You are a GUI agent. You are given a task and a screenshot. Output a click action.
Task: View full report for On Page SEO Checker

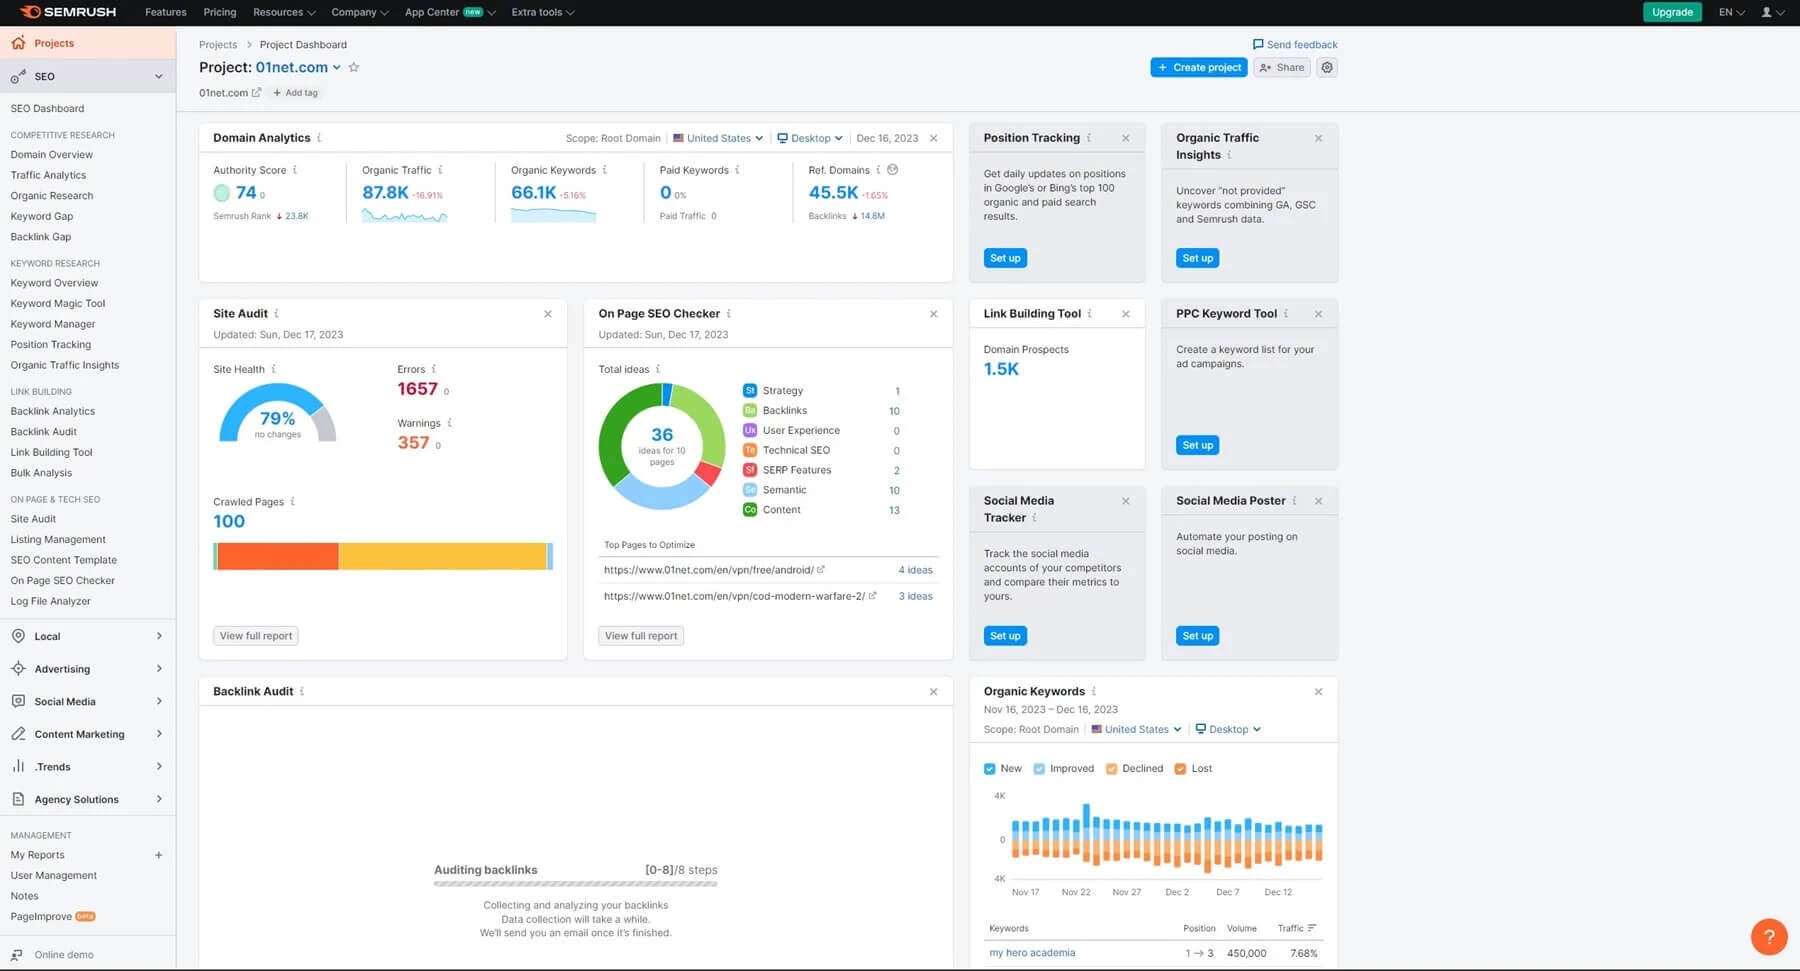tap(641, 636)
